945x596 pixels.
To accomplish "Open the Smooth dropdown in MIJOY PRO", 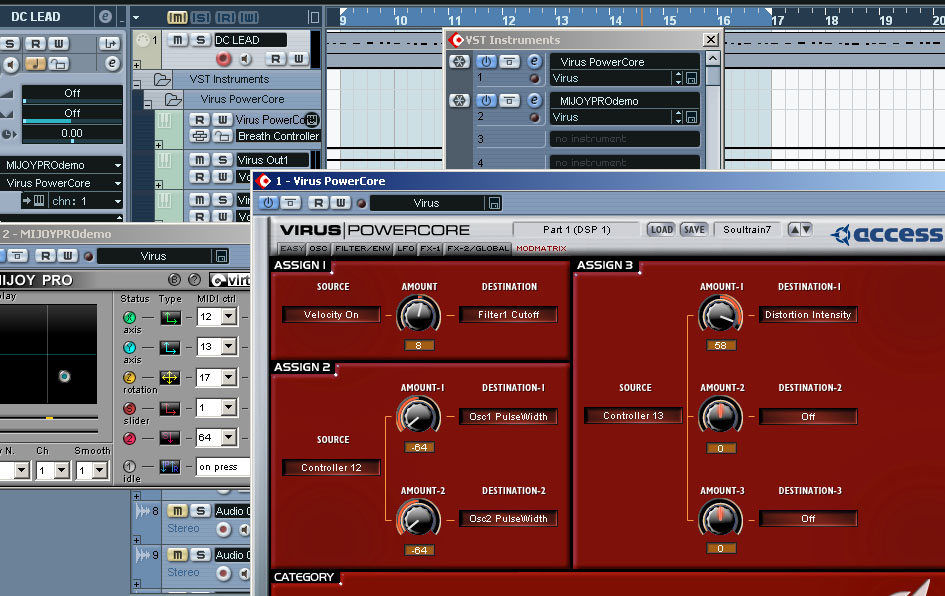I will coord(100,470).
